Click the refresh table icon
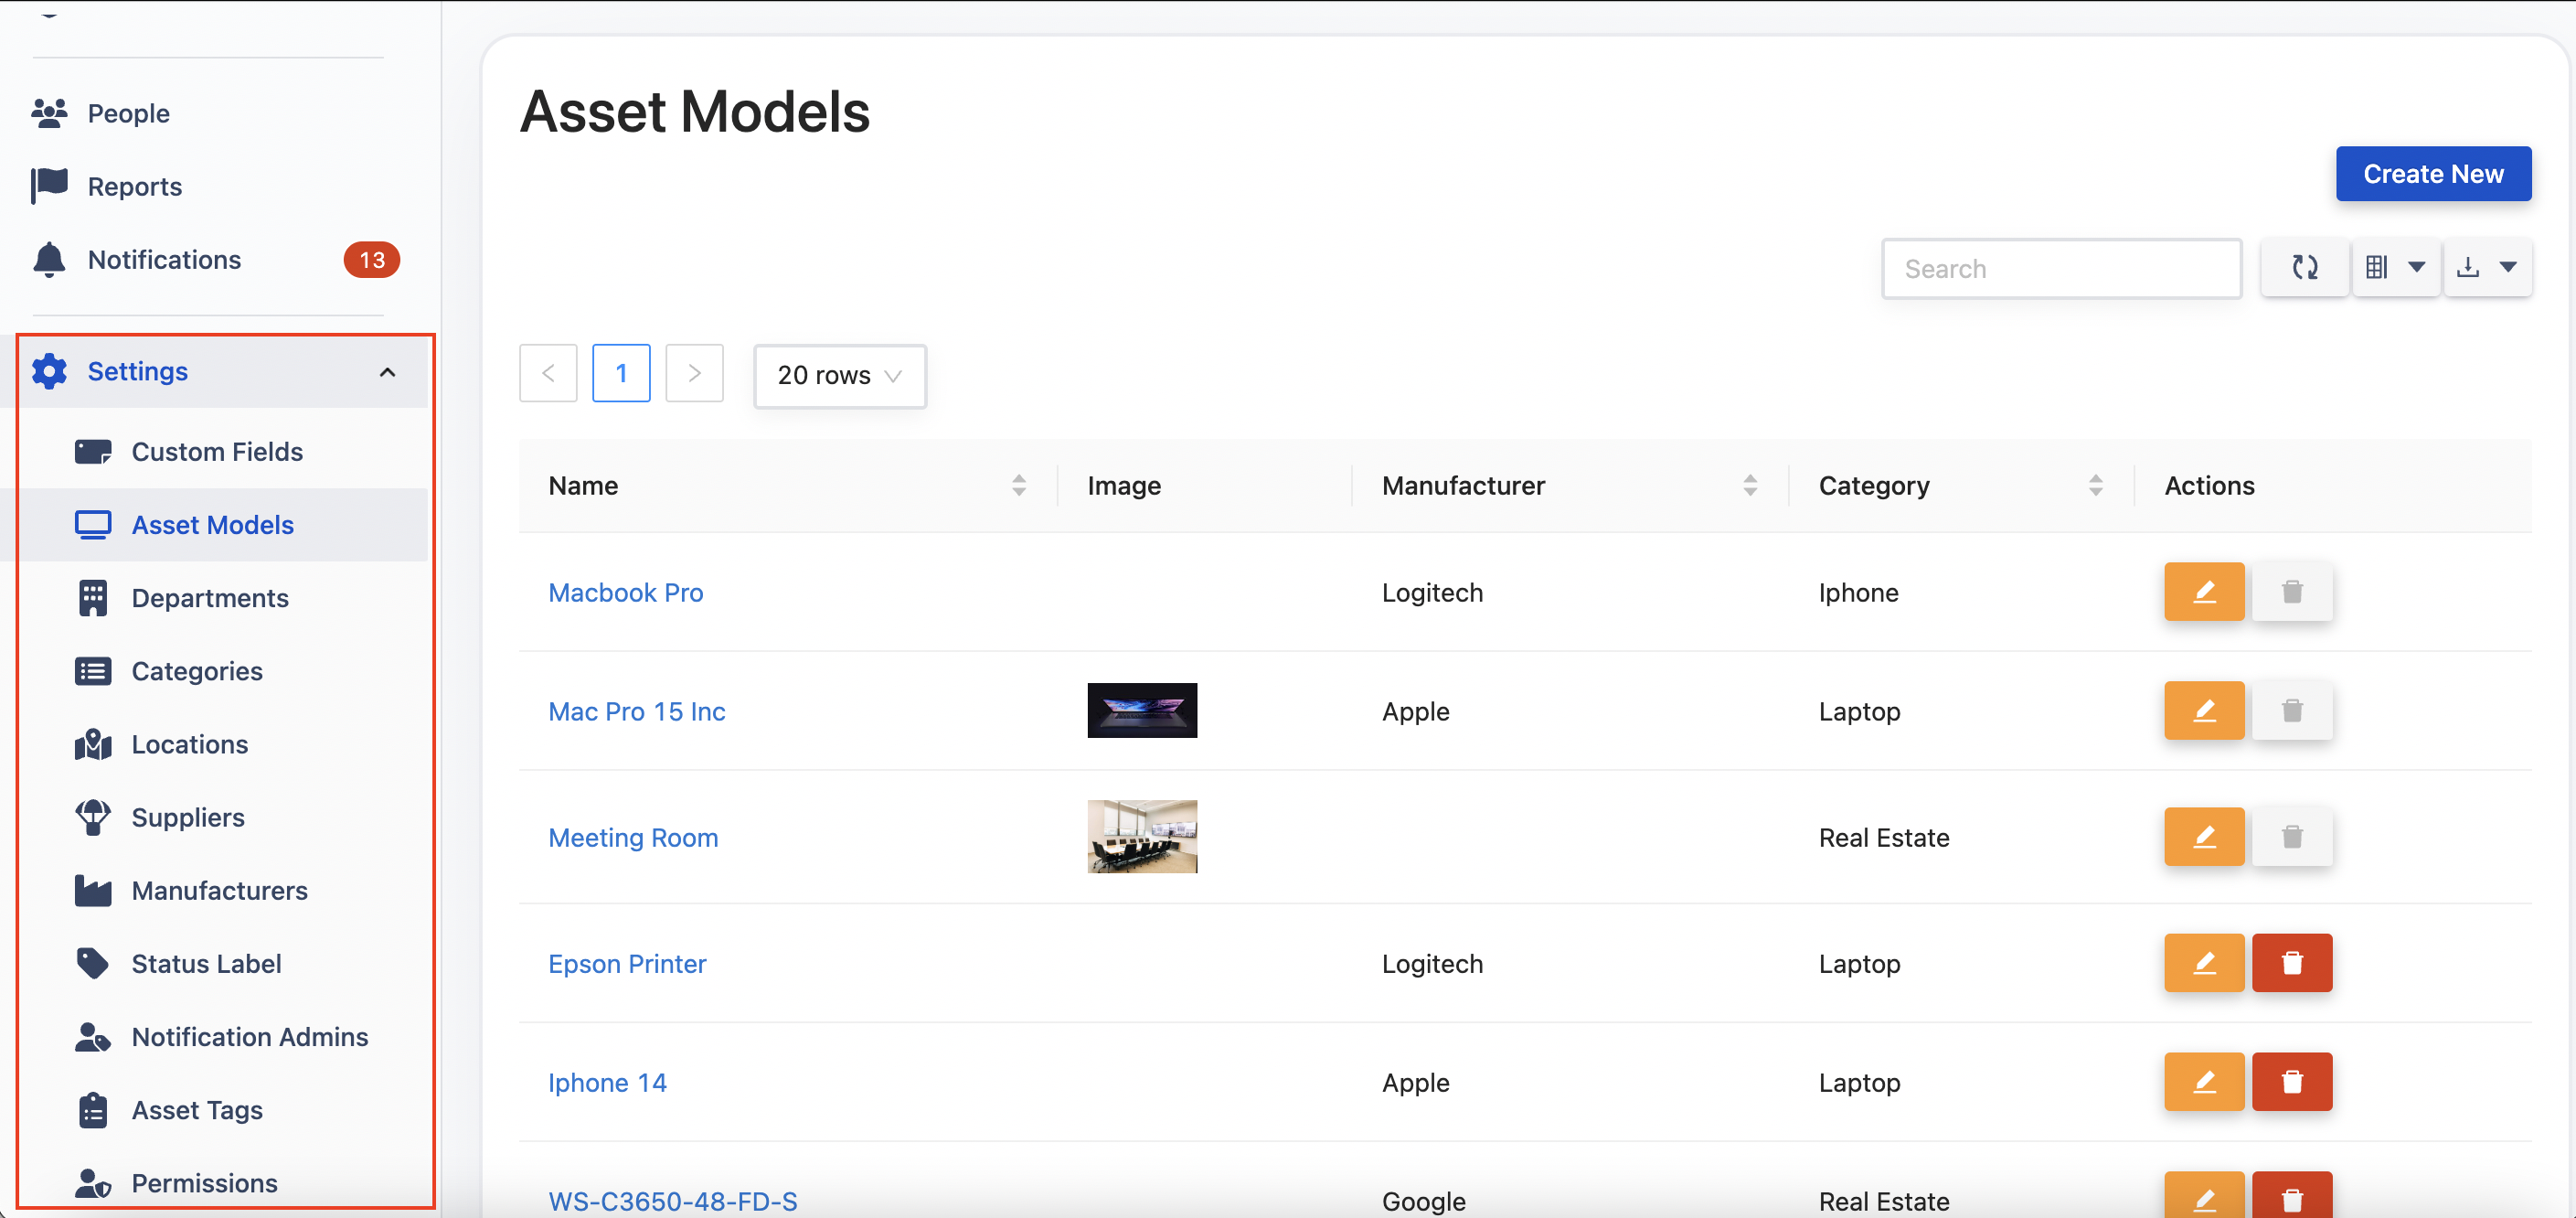This screenshot has height=1218, width=2576. (x=2304, y=267)
